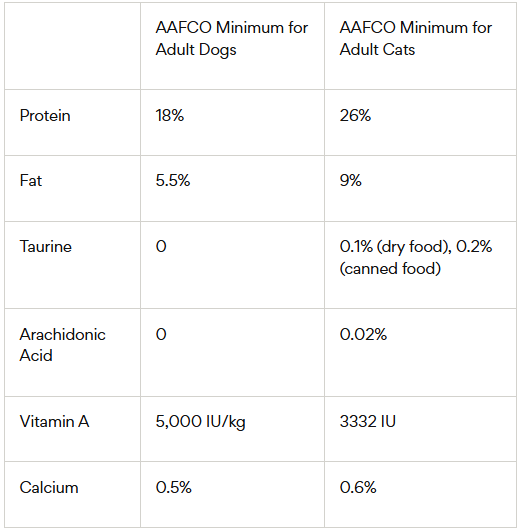Viewport: 520px width, 532px height.
Task: Select the 18% protein value for dogs
Action: tap(170, 115)
